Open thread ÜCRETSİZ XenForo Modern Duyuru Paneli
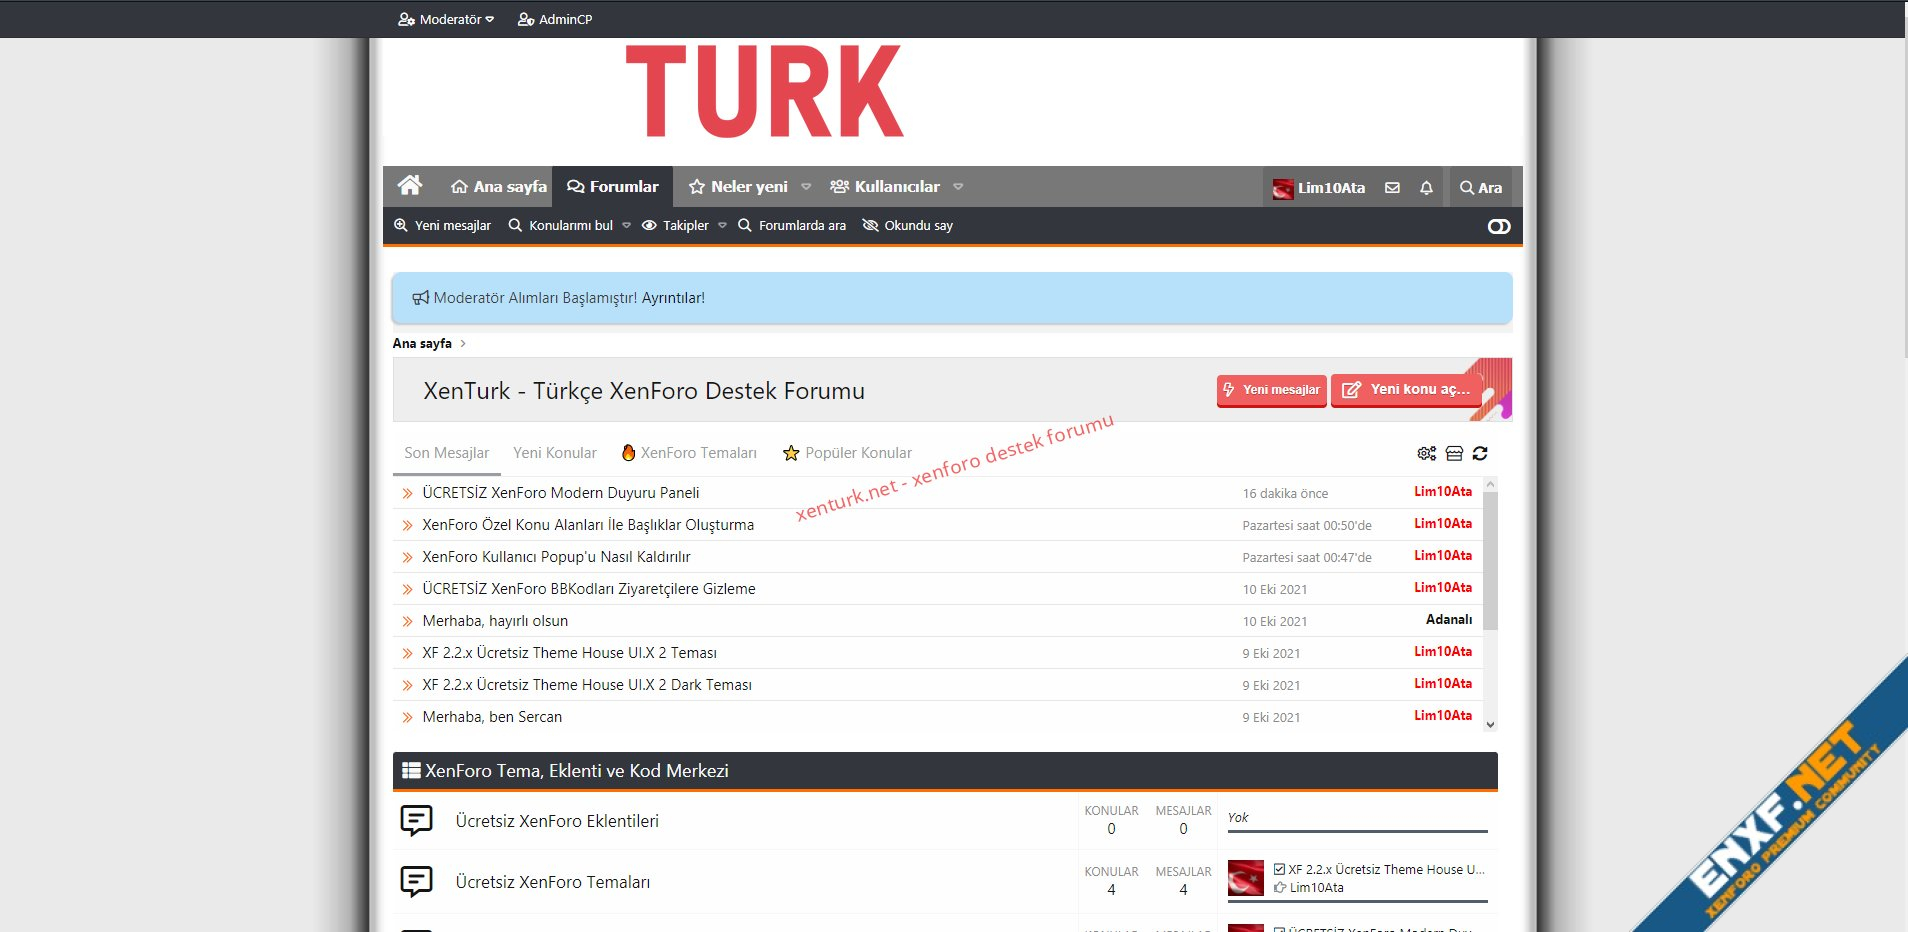Viewport: 1908px width, 932px height. click(x=560, y=493)
